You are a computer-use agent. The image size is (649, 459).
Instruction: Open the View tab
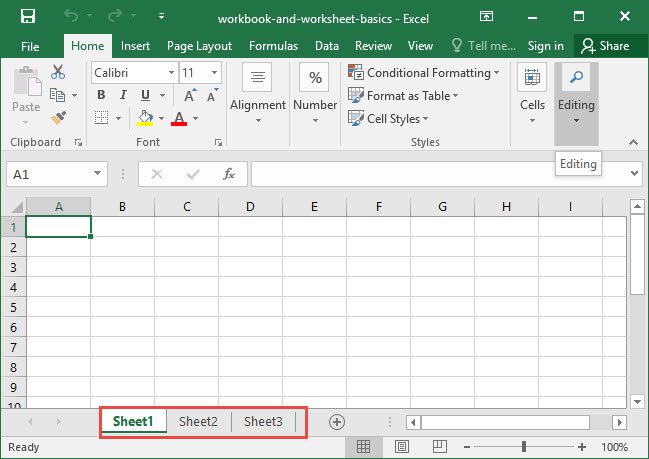point(420,46)
